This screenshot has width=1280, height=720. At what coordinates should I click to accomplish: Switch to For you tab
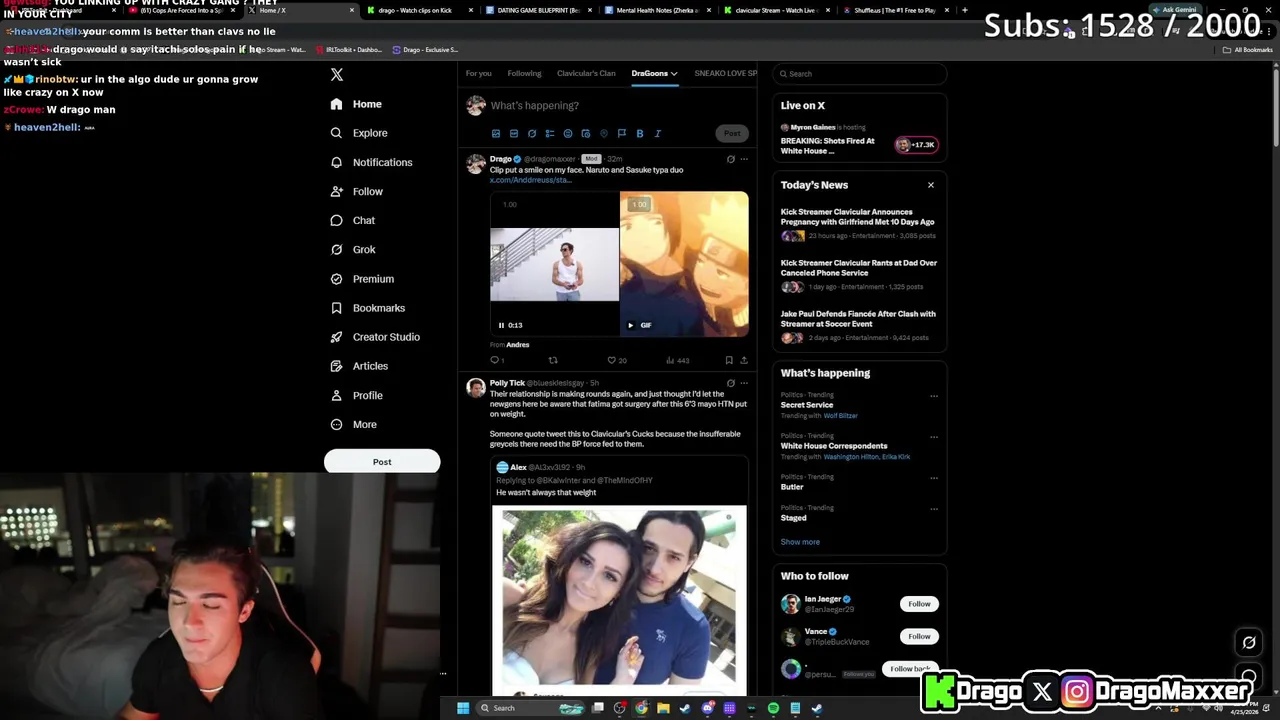click(478, 73)
